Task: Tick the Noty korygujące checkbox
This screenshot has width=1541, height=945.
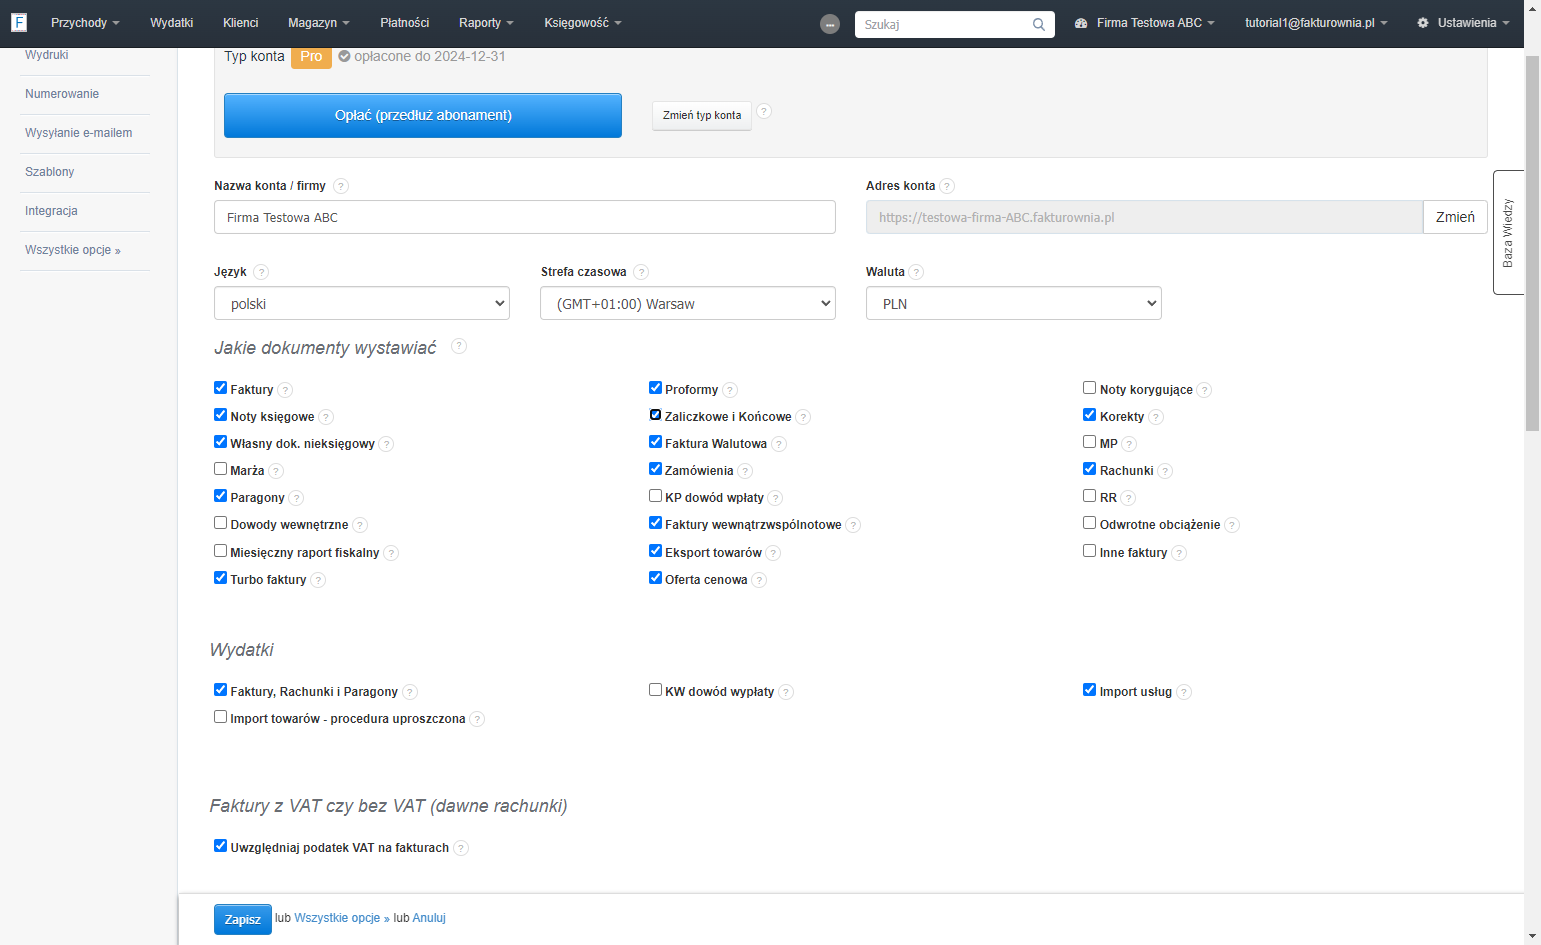Action: 1090,388
